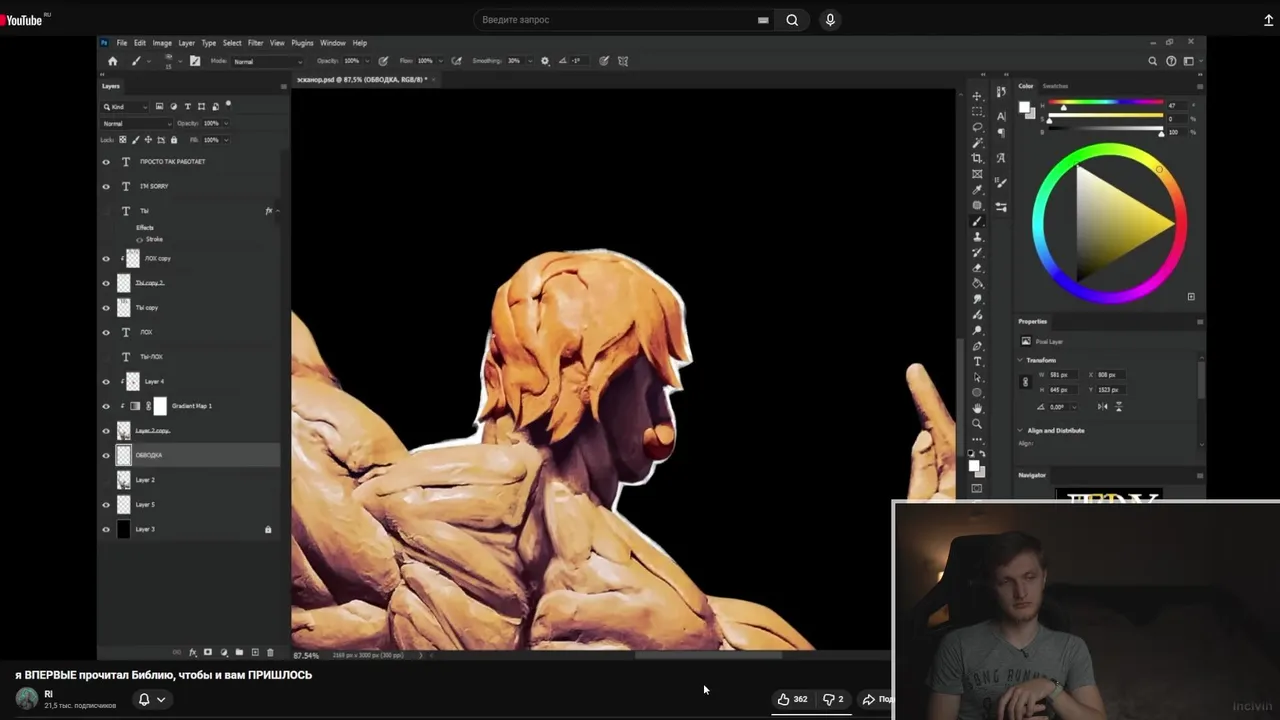The width and height of the screenshot is (1280, 720).
Task: Open the brush Opacity dropdown arrow
Action: coord(367,61)
